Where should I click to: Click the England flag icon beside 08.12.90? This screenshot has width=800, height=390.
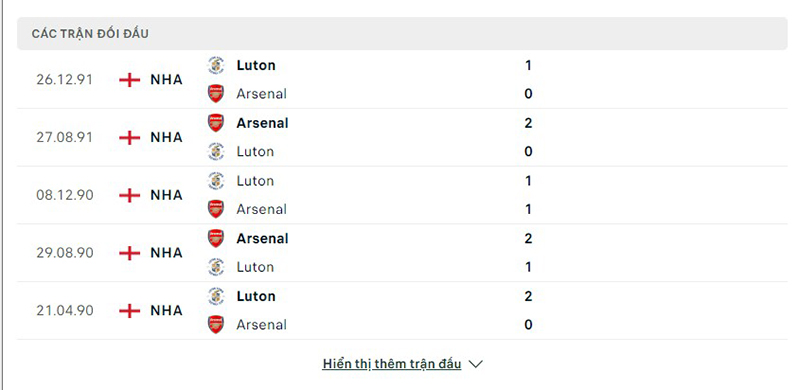[x=130, y=195]
